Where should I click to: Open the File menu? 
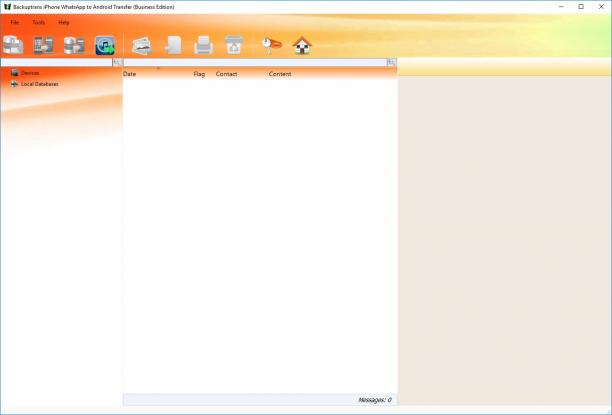[x=14, y=23]
